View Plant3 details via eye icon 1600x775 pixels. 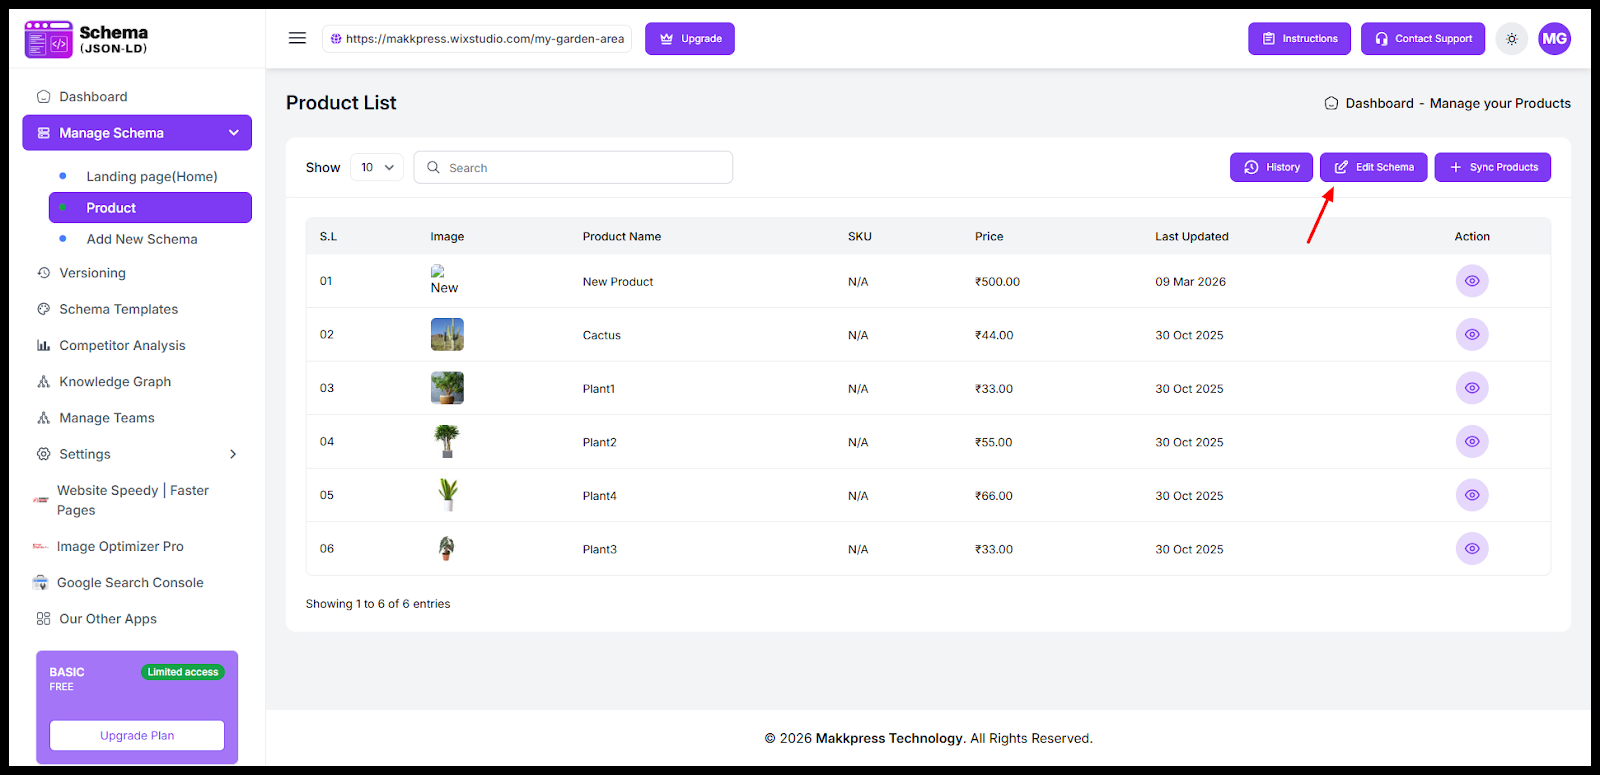click(1471, 549)
